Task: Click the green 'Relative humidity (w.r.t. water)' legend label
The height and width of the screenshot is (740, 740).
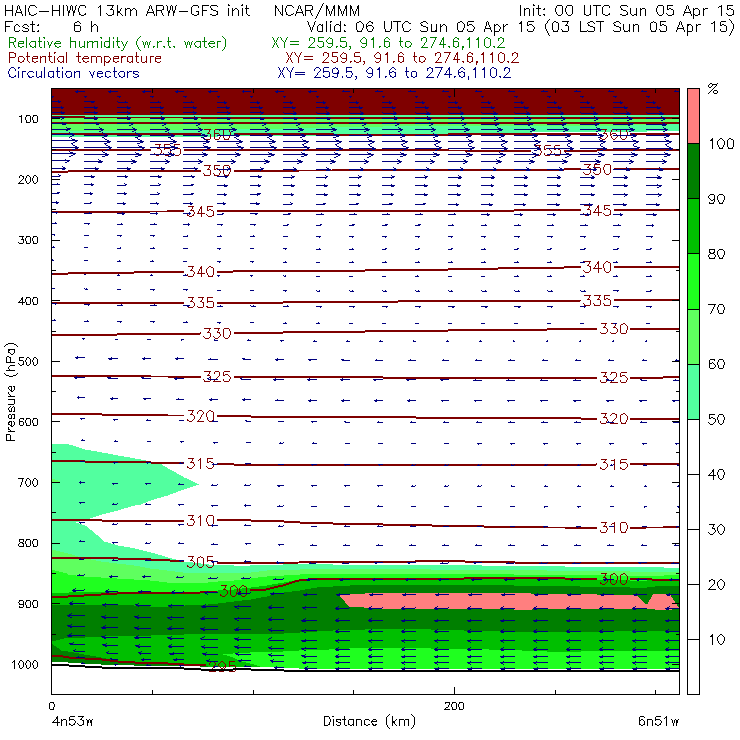Action: tap(118, 43)
